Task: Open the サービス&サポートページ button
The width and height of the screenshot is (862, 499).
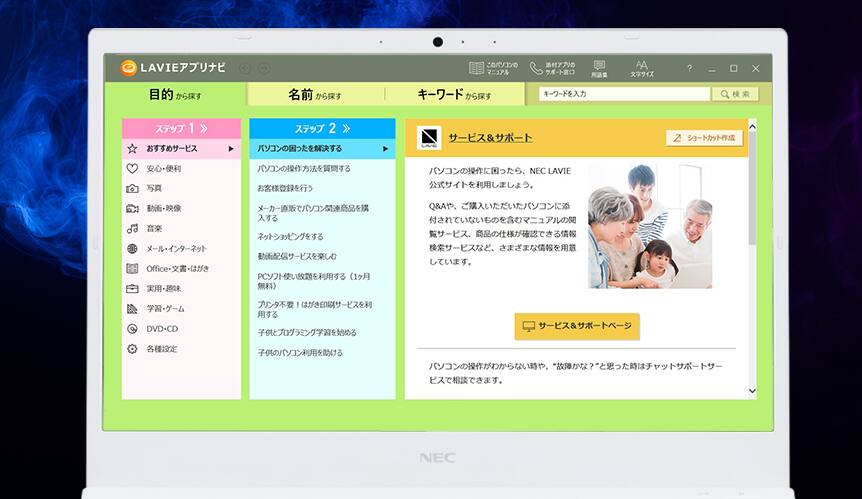Action: tap(577, 326)
